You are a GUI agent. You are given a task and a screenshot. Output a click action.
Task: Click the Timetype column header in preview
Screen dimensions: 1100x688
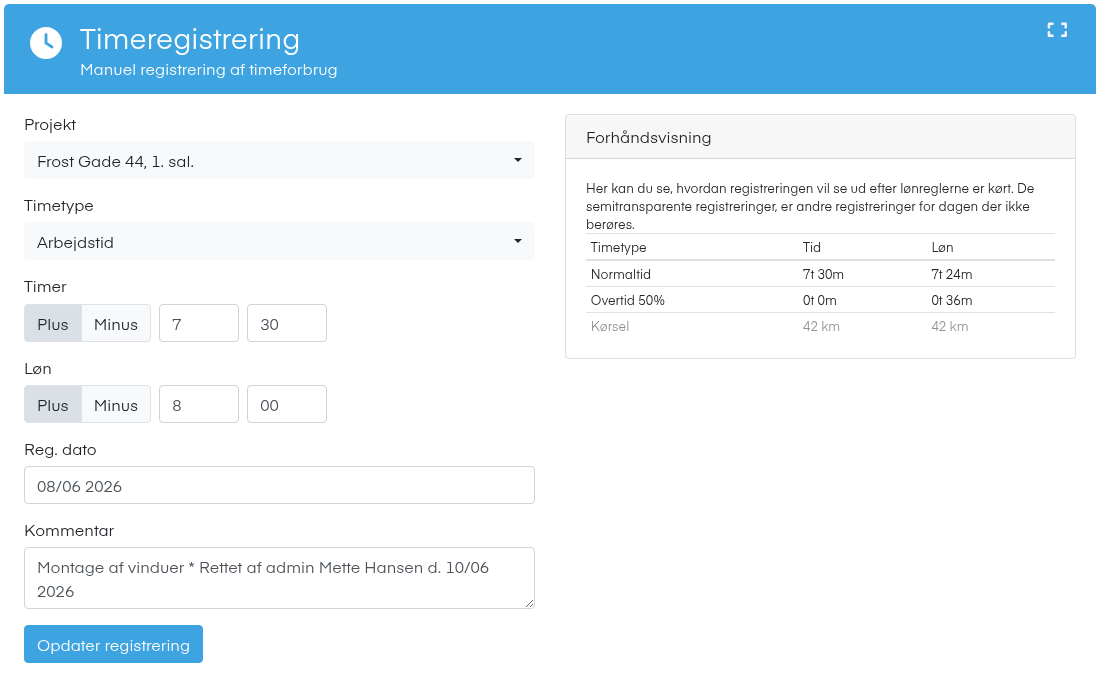click(618, 248)
